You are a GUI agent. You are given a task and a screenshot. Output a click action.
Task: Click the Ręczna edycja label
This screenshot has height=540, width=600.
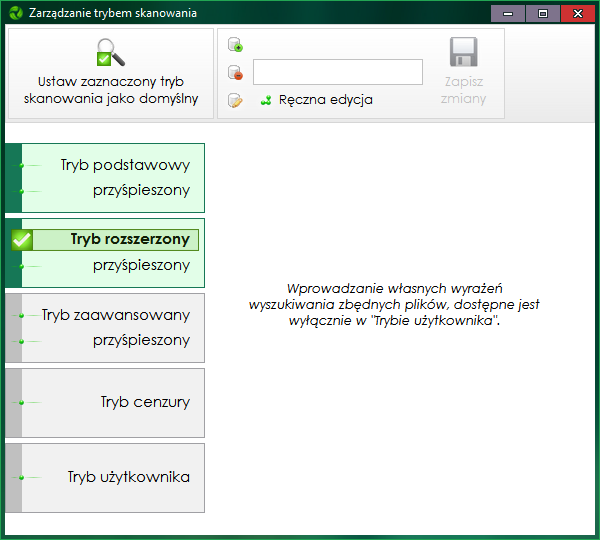coord(326,100)
